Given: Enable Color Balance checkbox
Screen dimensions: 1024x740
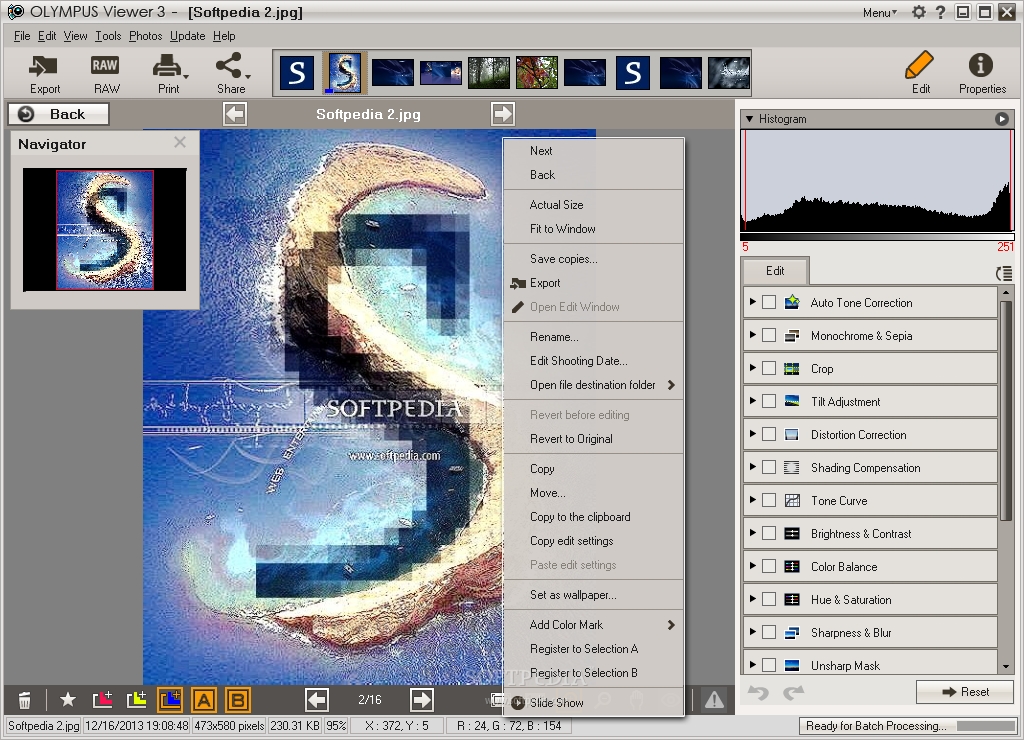Looking at the screenshot, I should click(769, 566).
